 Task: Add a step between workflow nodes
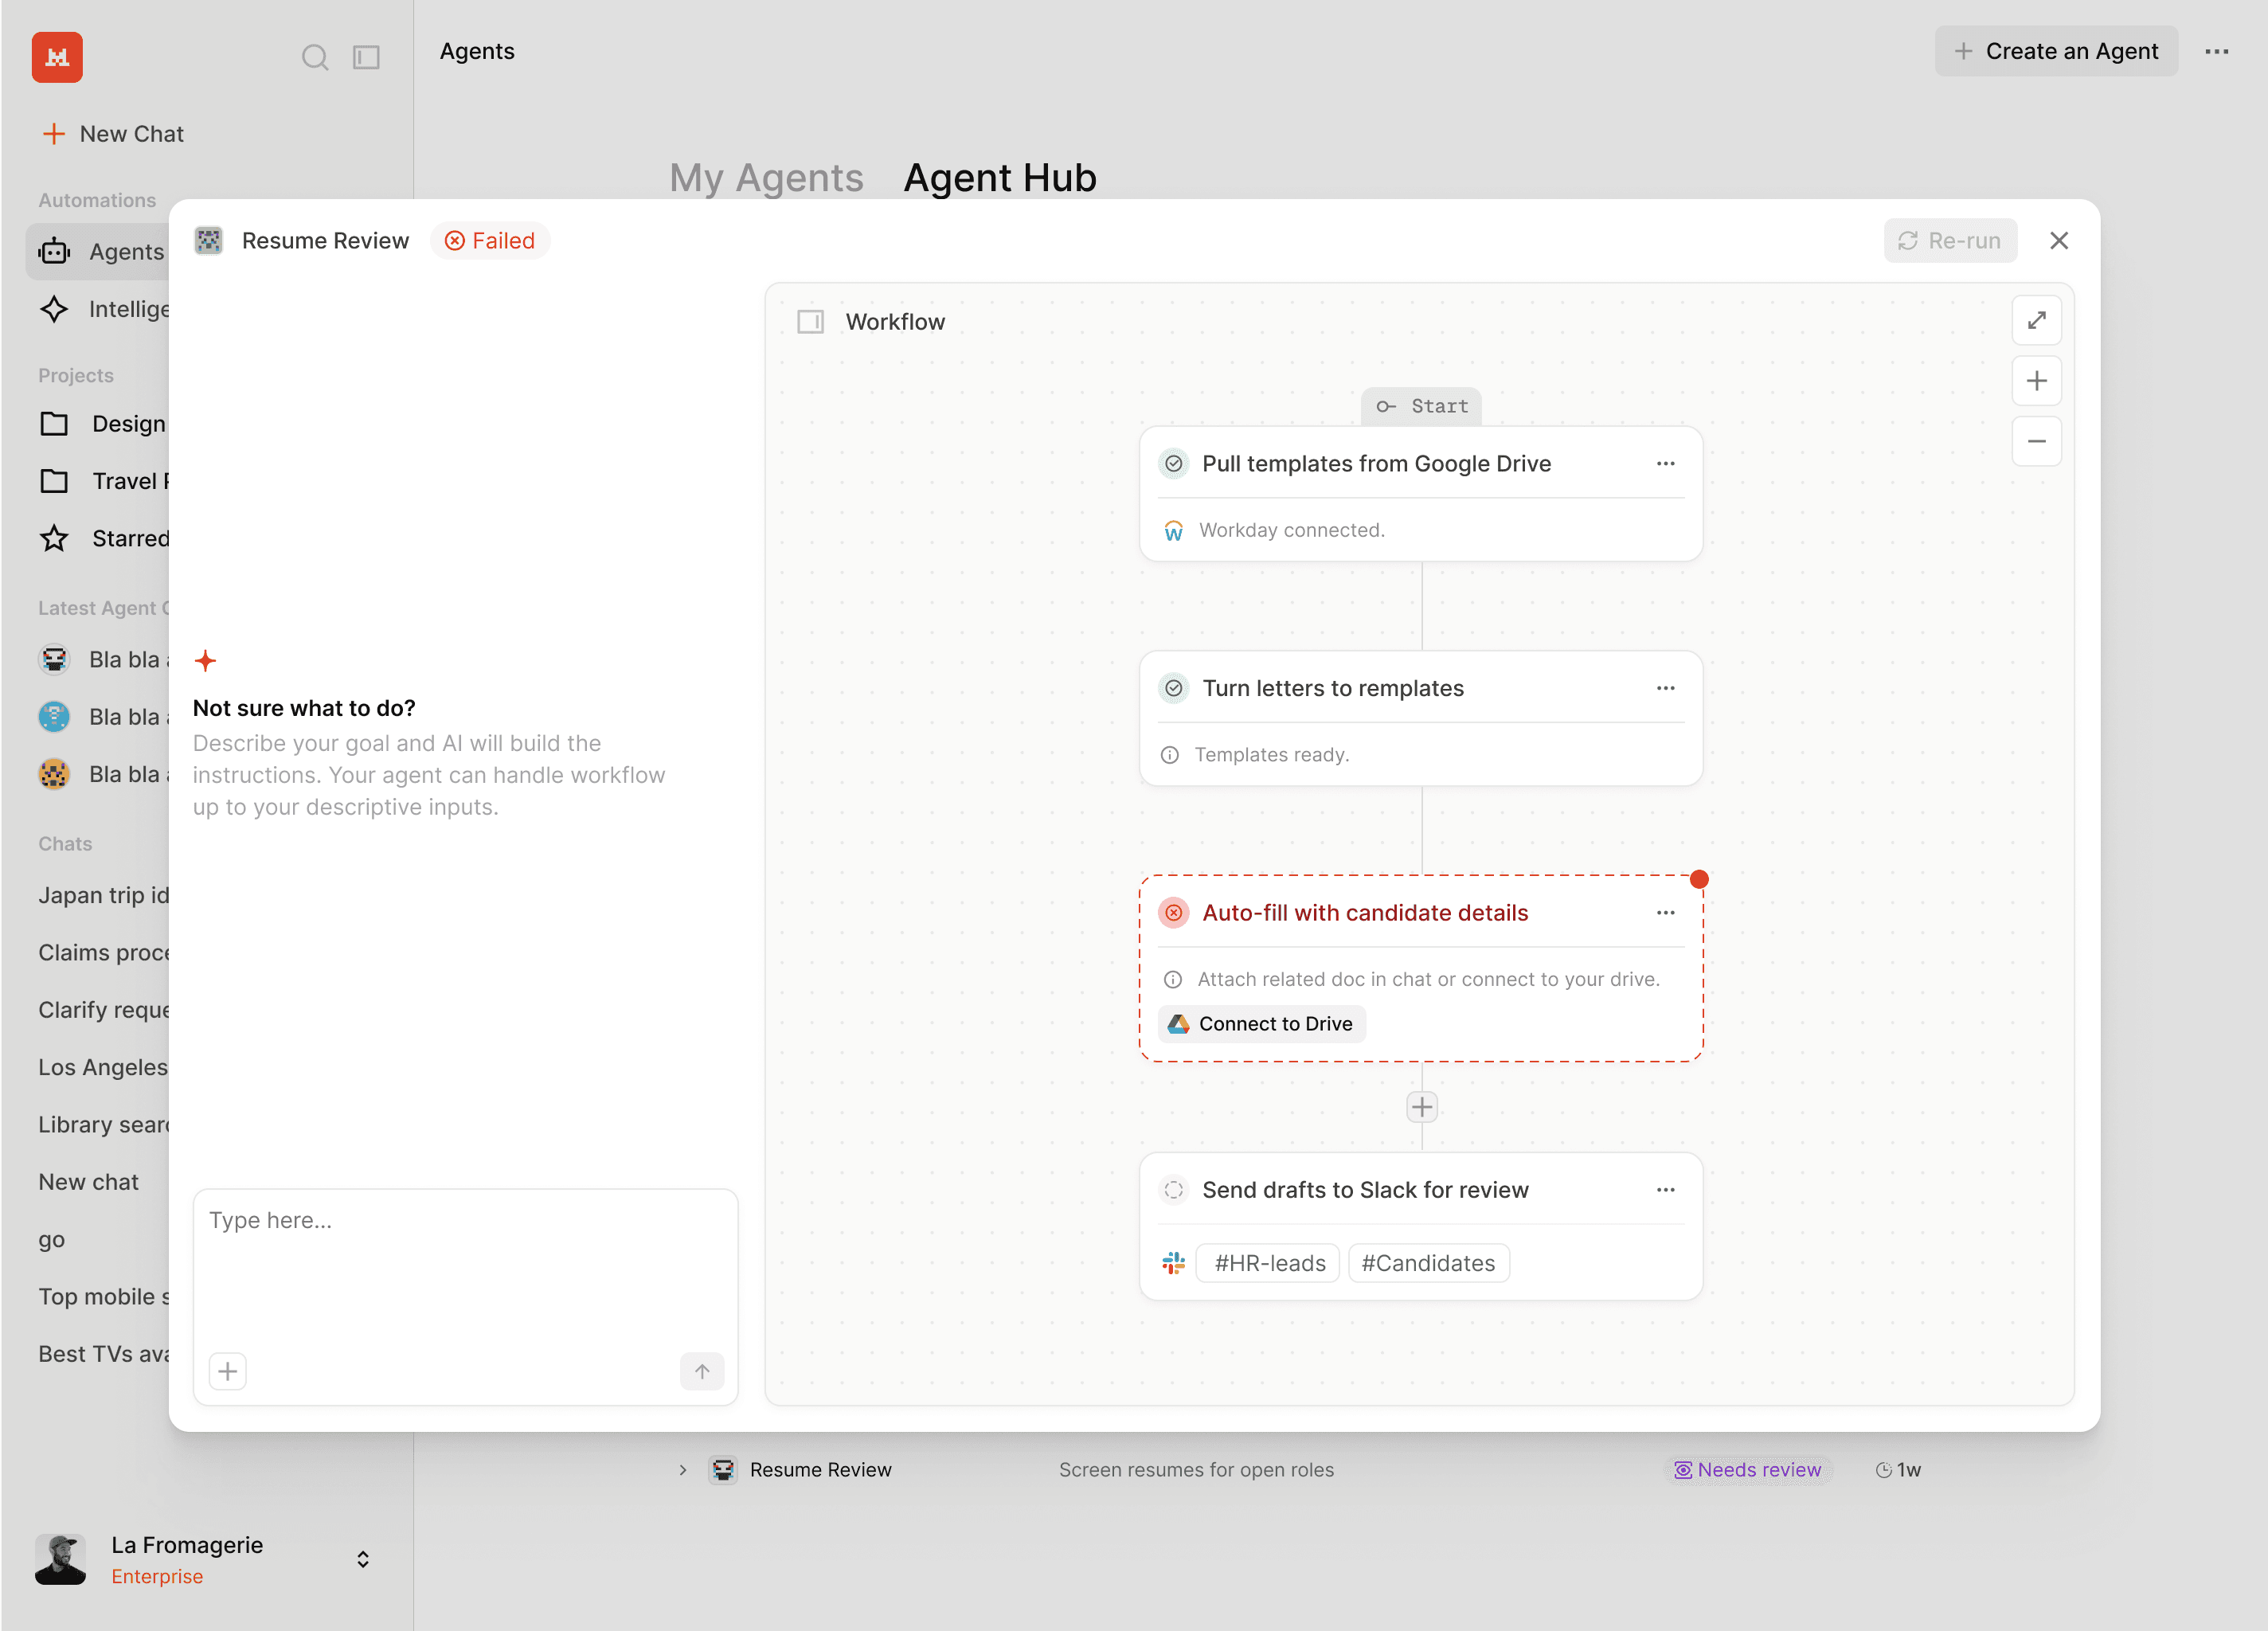tap(1421, 1107)
